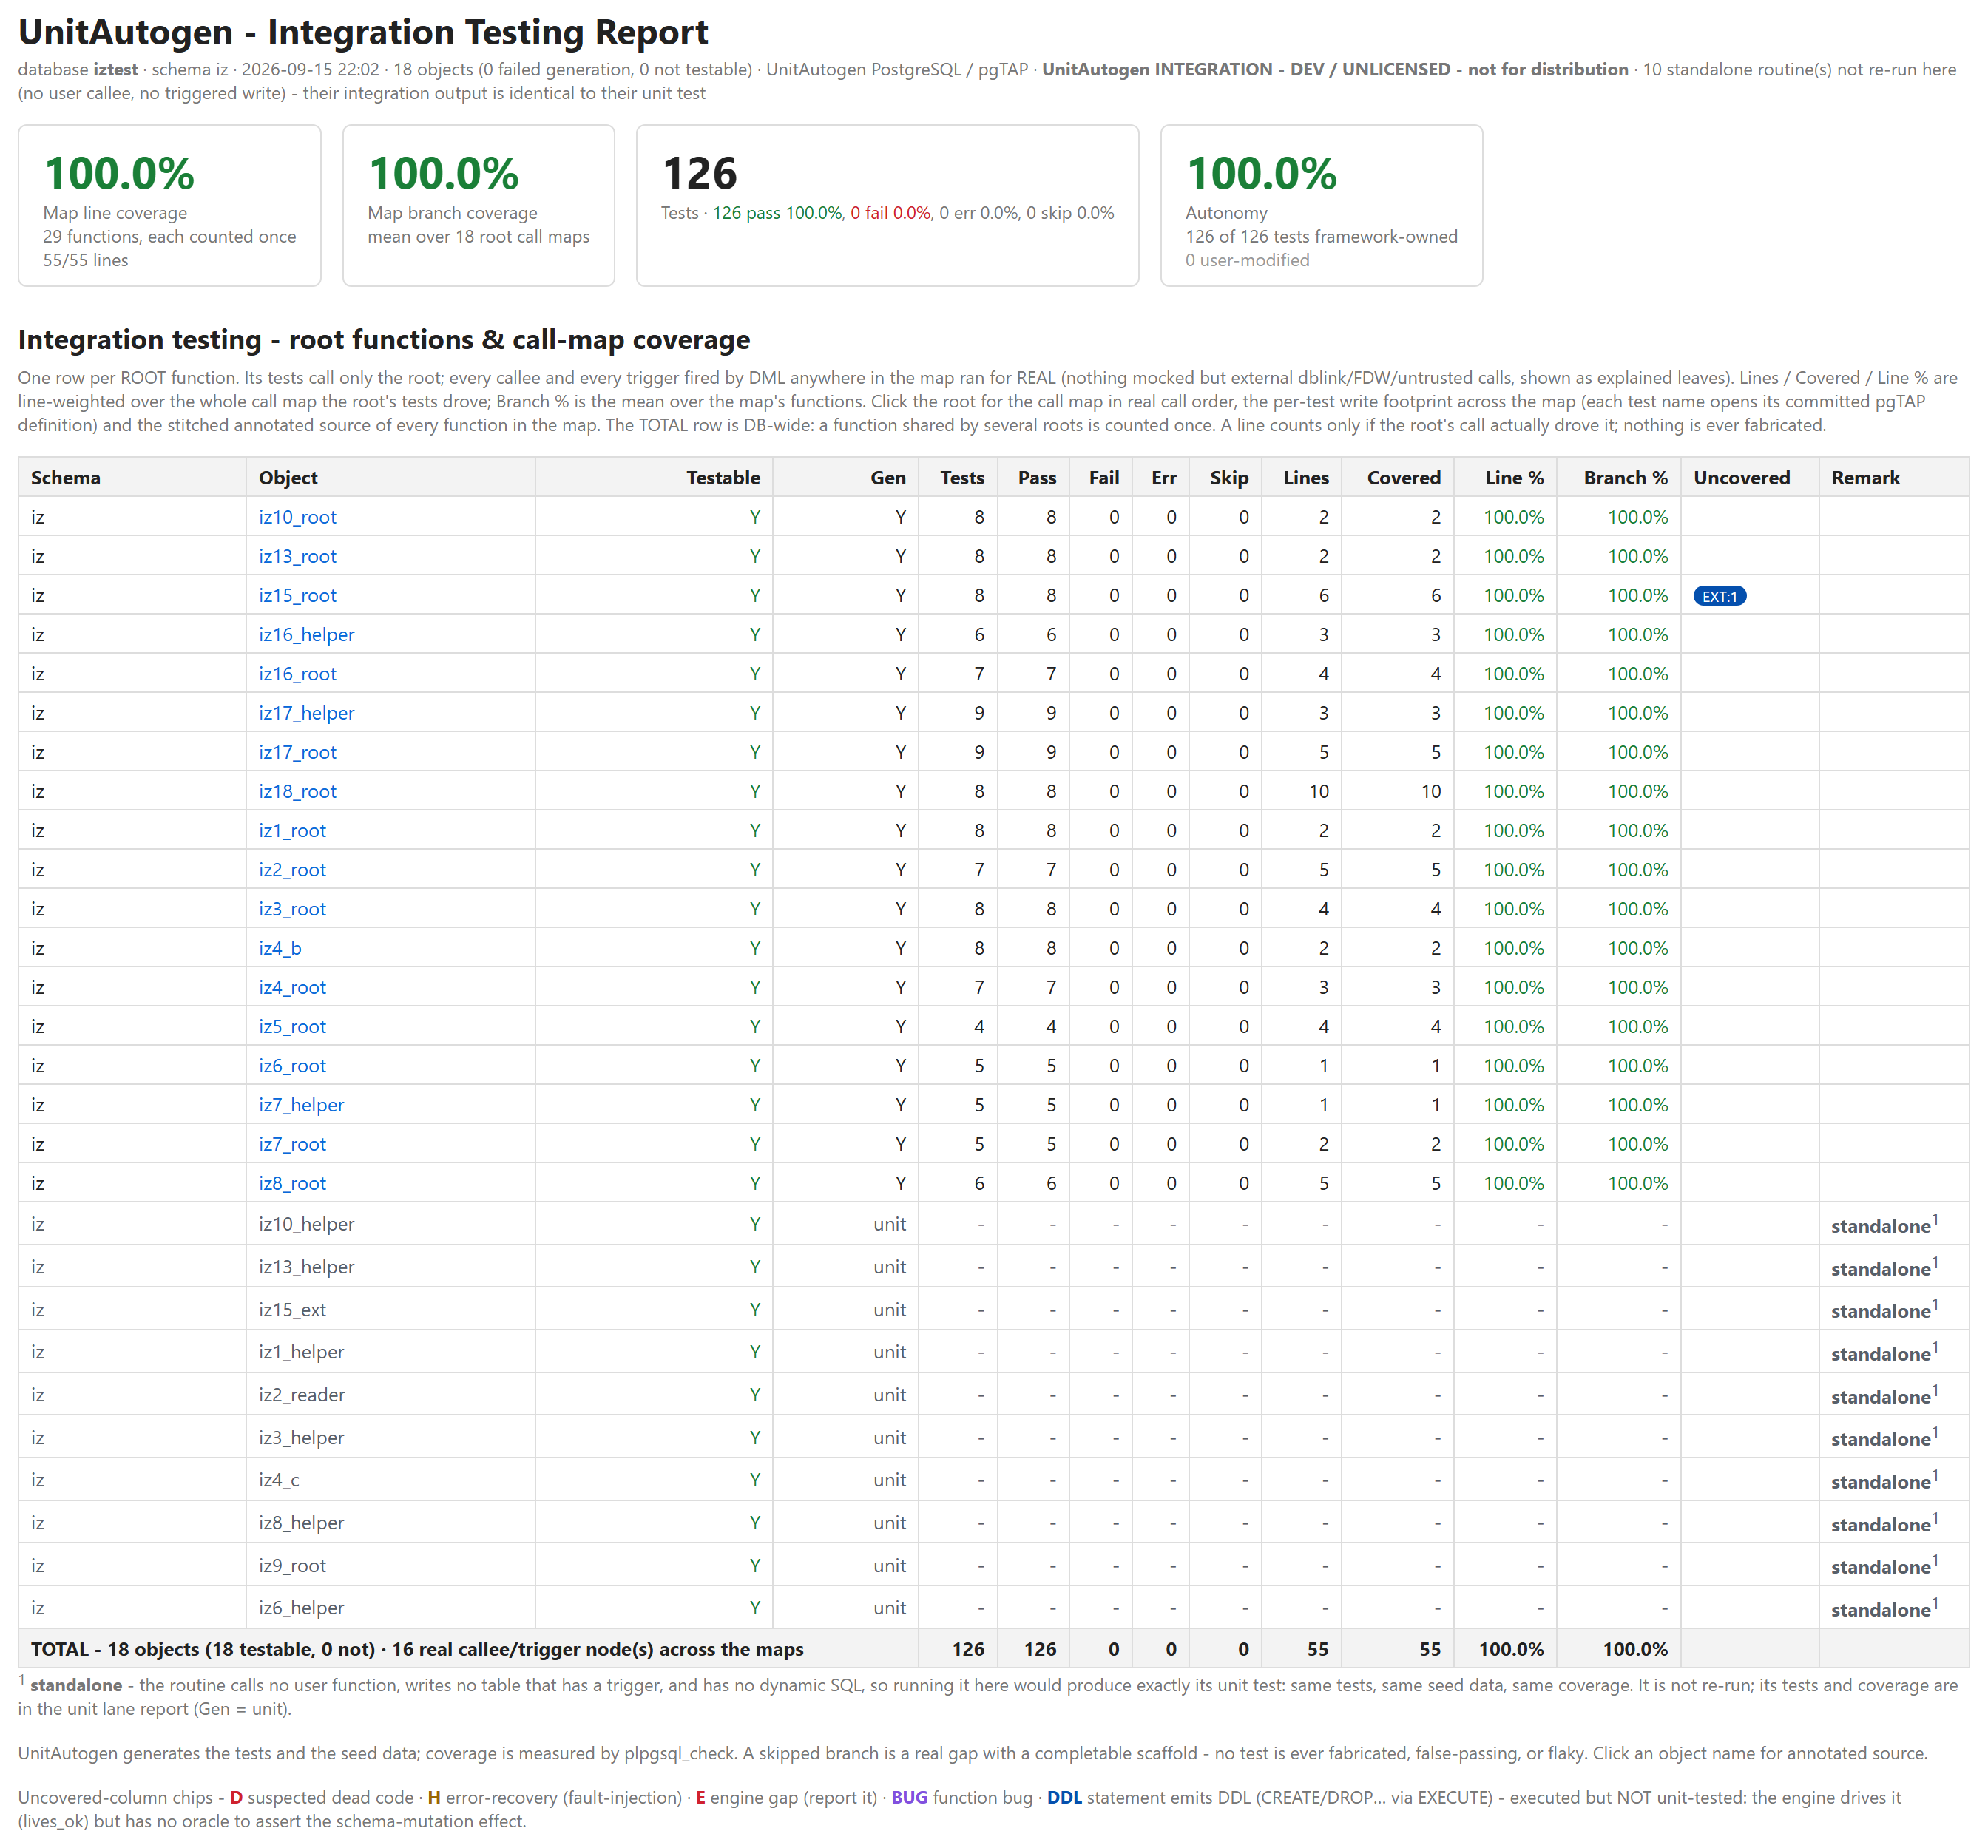Open the iz5_root object link
Viewport: 1988px width, 1848px height.
coord(292,1026)
